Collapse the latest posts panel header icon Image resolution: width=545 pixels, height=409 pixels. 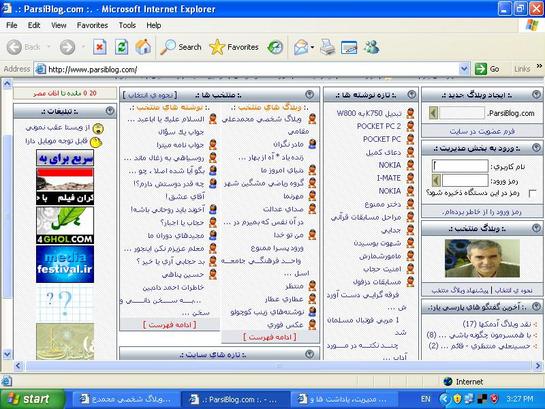tap(412, 94)
